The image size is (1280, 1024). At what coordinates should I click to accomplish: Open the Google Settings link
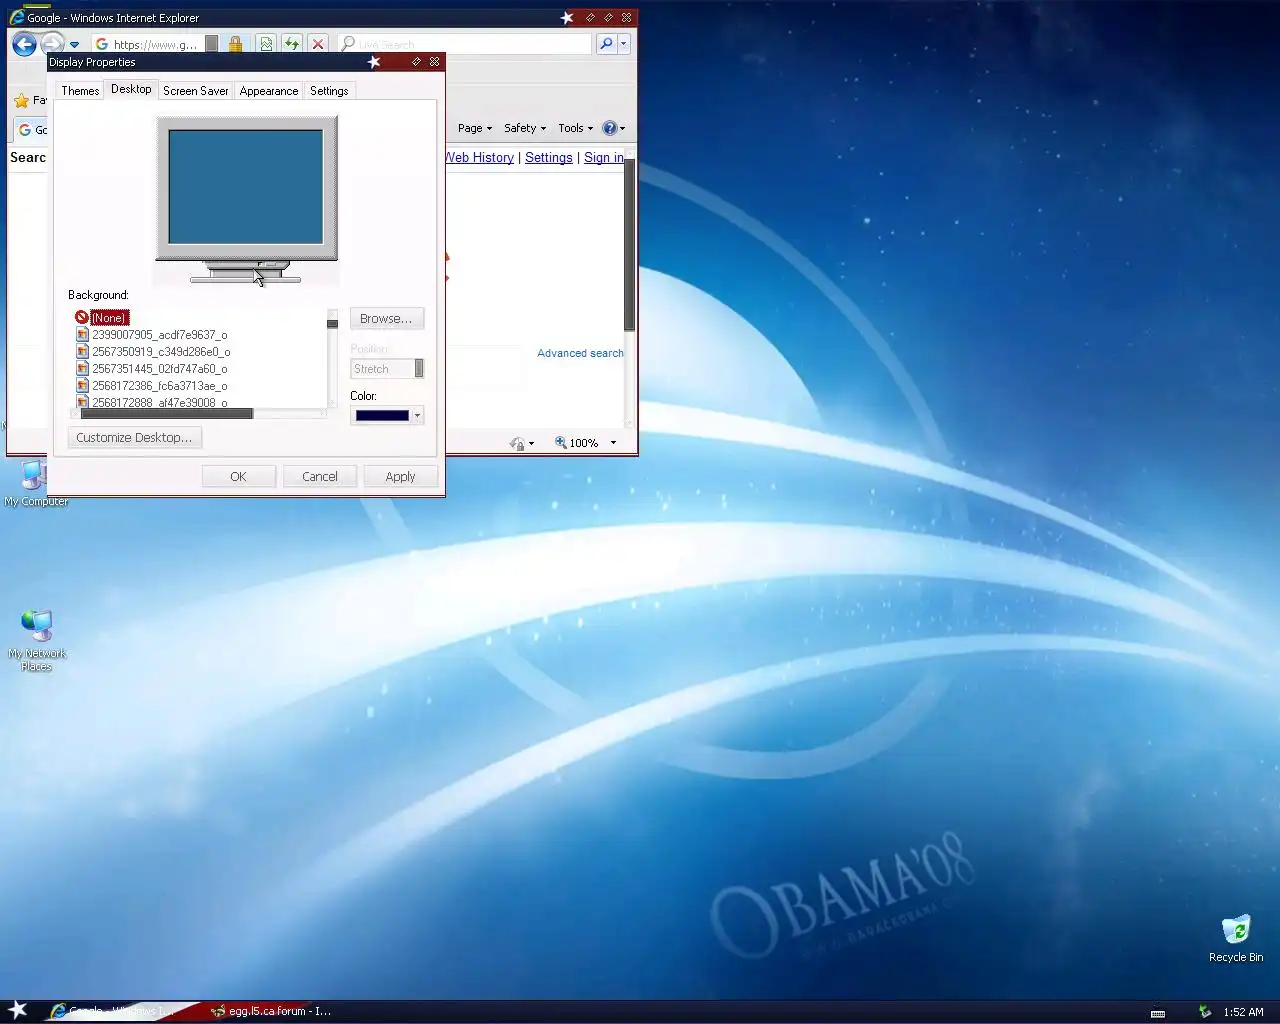[549, 158]
